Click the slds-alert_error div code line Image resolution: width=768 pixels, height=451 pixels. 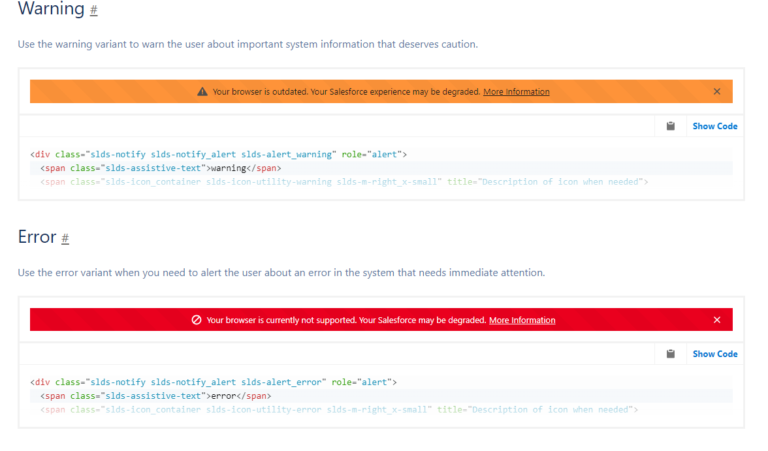click(214, 382)
